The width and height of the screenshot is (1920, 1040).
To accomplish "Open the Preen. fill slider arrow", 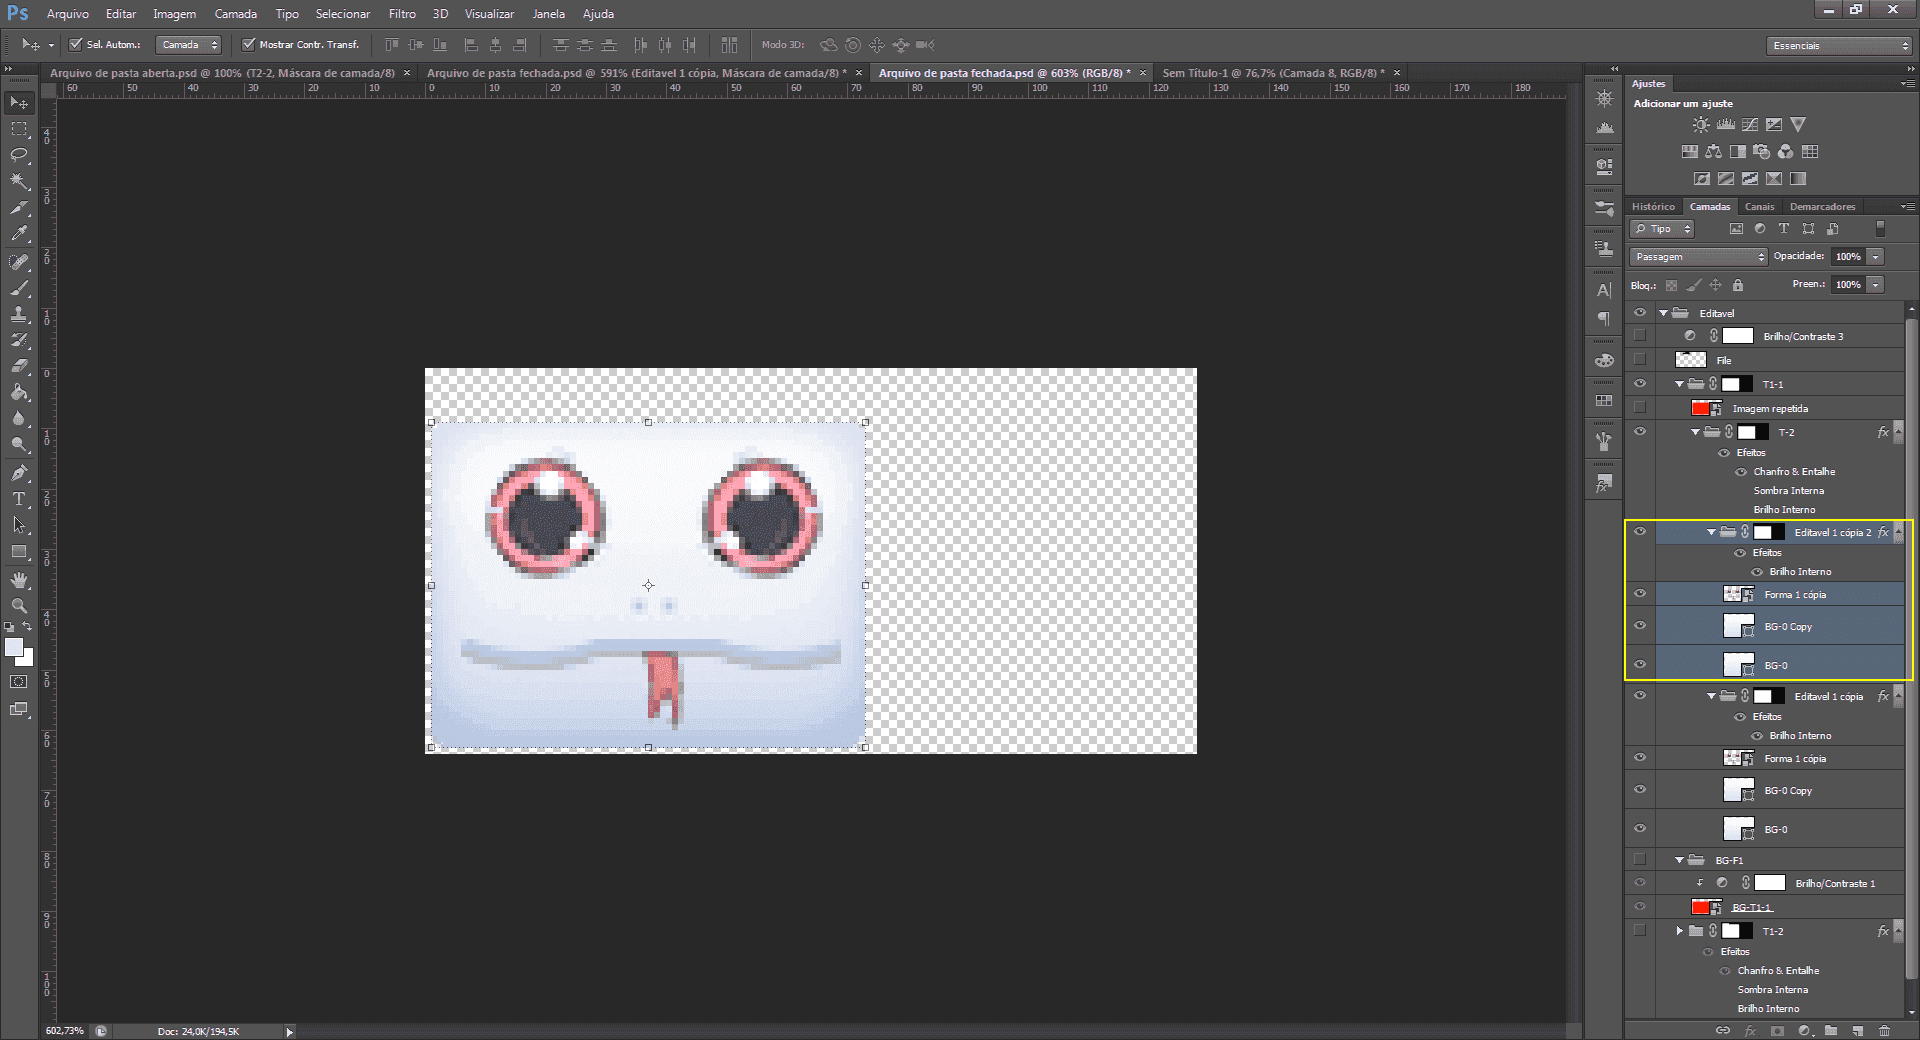I will [x=1877, y=285].
